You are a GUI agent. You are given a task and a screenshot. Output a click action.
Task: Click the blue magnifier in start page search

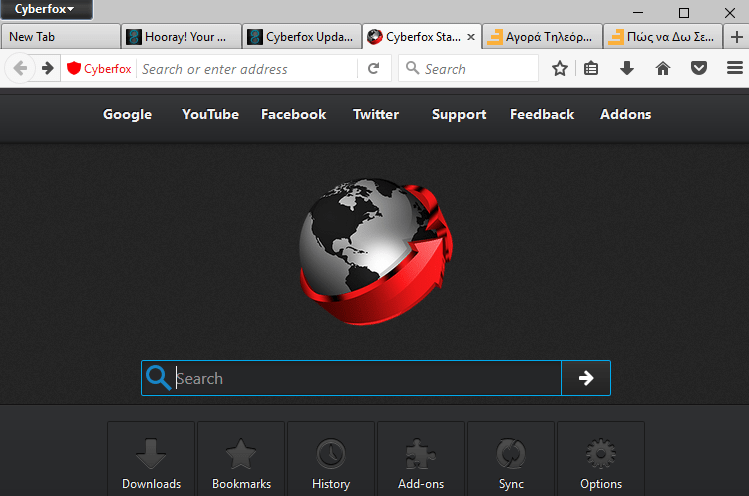coord(158,378)
